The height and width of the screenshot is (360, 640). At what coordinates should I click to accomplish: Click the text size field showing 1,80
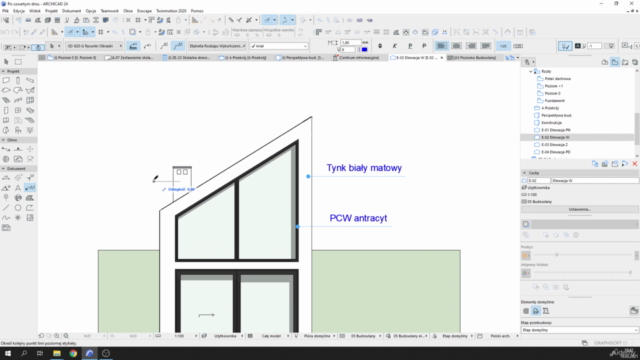click(351, 42)
